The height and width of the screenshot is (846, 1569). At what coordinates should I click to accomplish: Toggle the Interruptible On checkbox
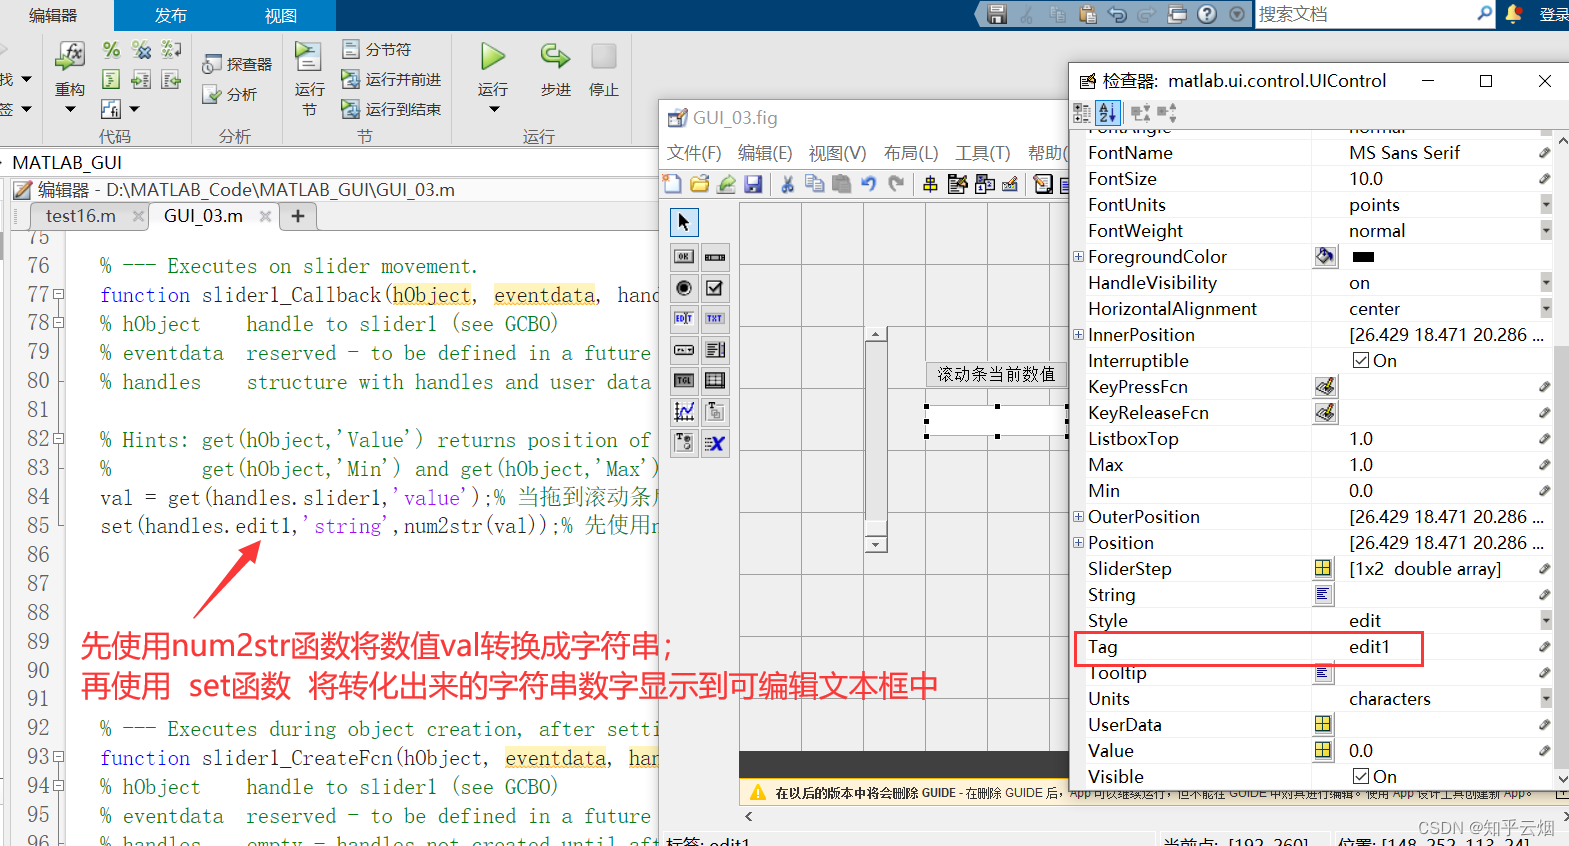point(1360,360)
